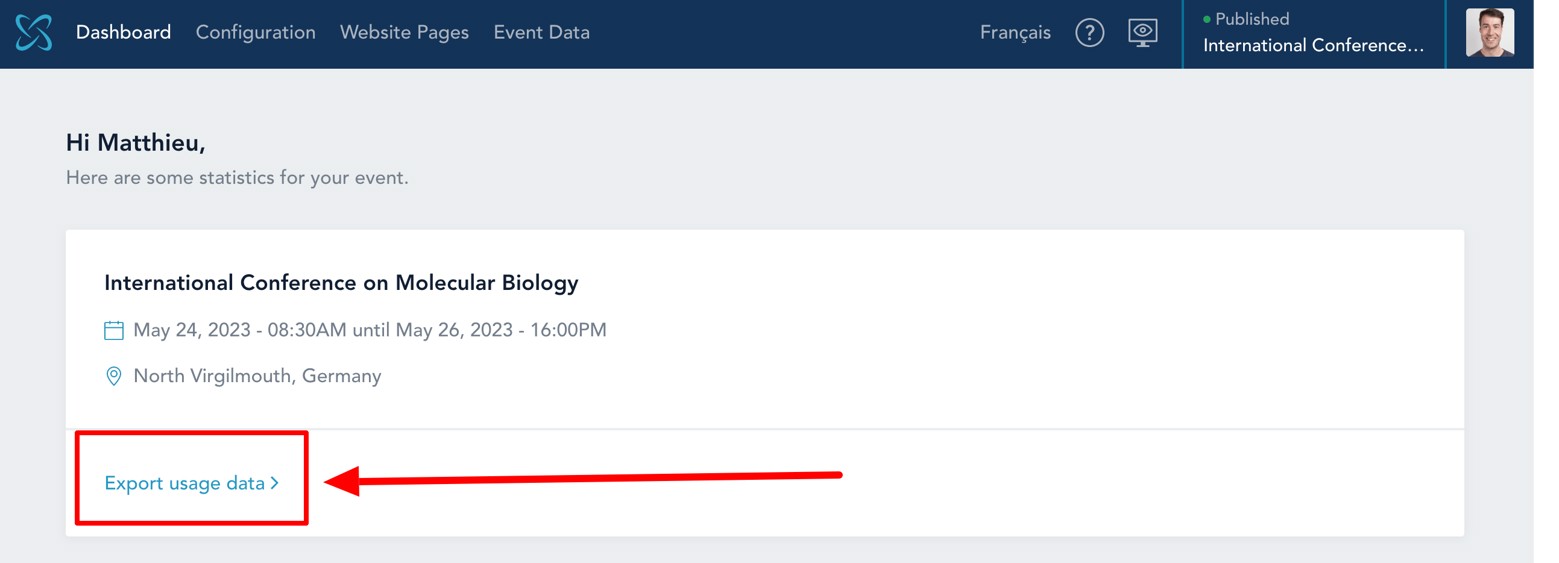Open the Configuration menu item
Viewport: 1559px width, 563px height.
point(255,33)
